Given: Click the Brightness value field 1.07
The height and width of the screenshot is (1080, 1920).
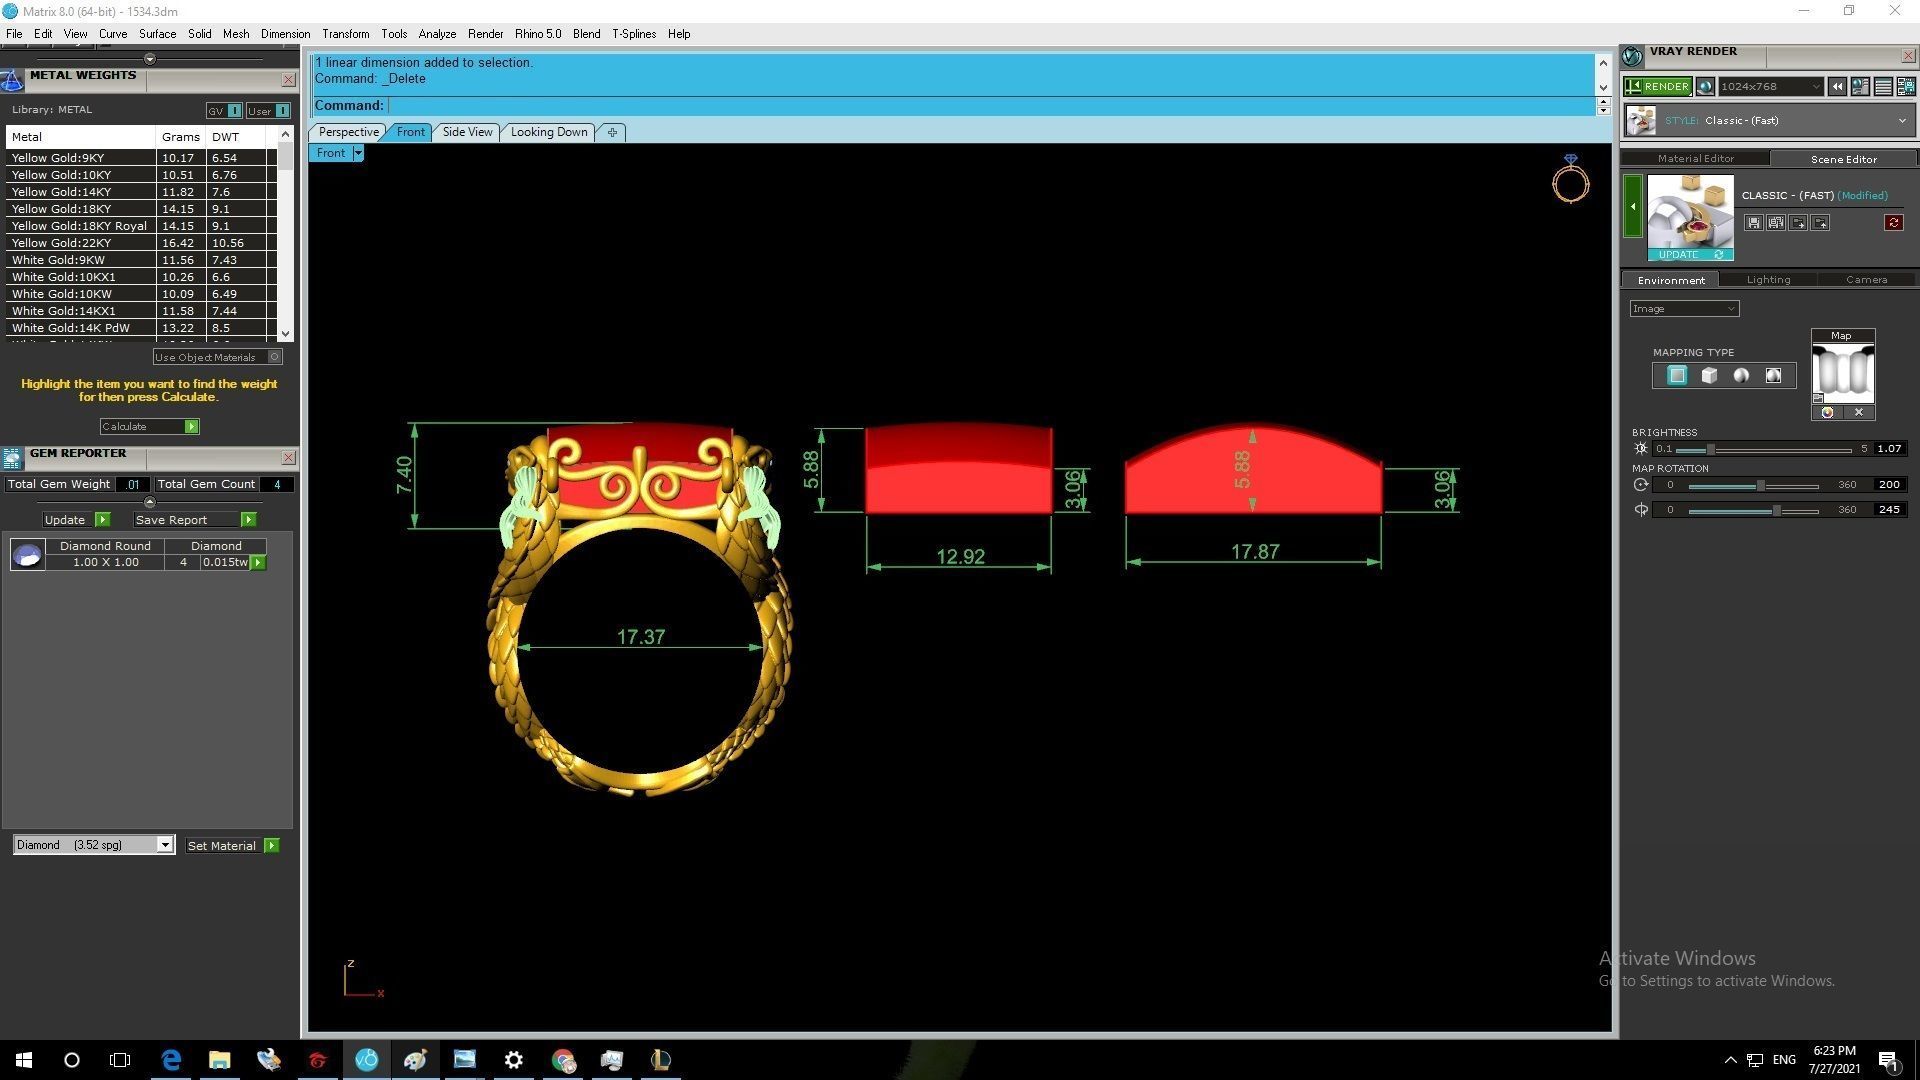Looking at the screenshot, I should coord(1889,449).
